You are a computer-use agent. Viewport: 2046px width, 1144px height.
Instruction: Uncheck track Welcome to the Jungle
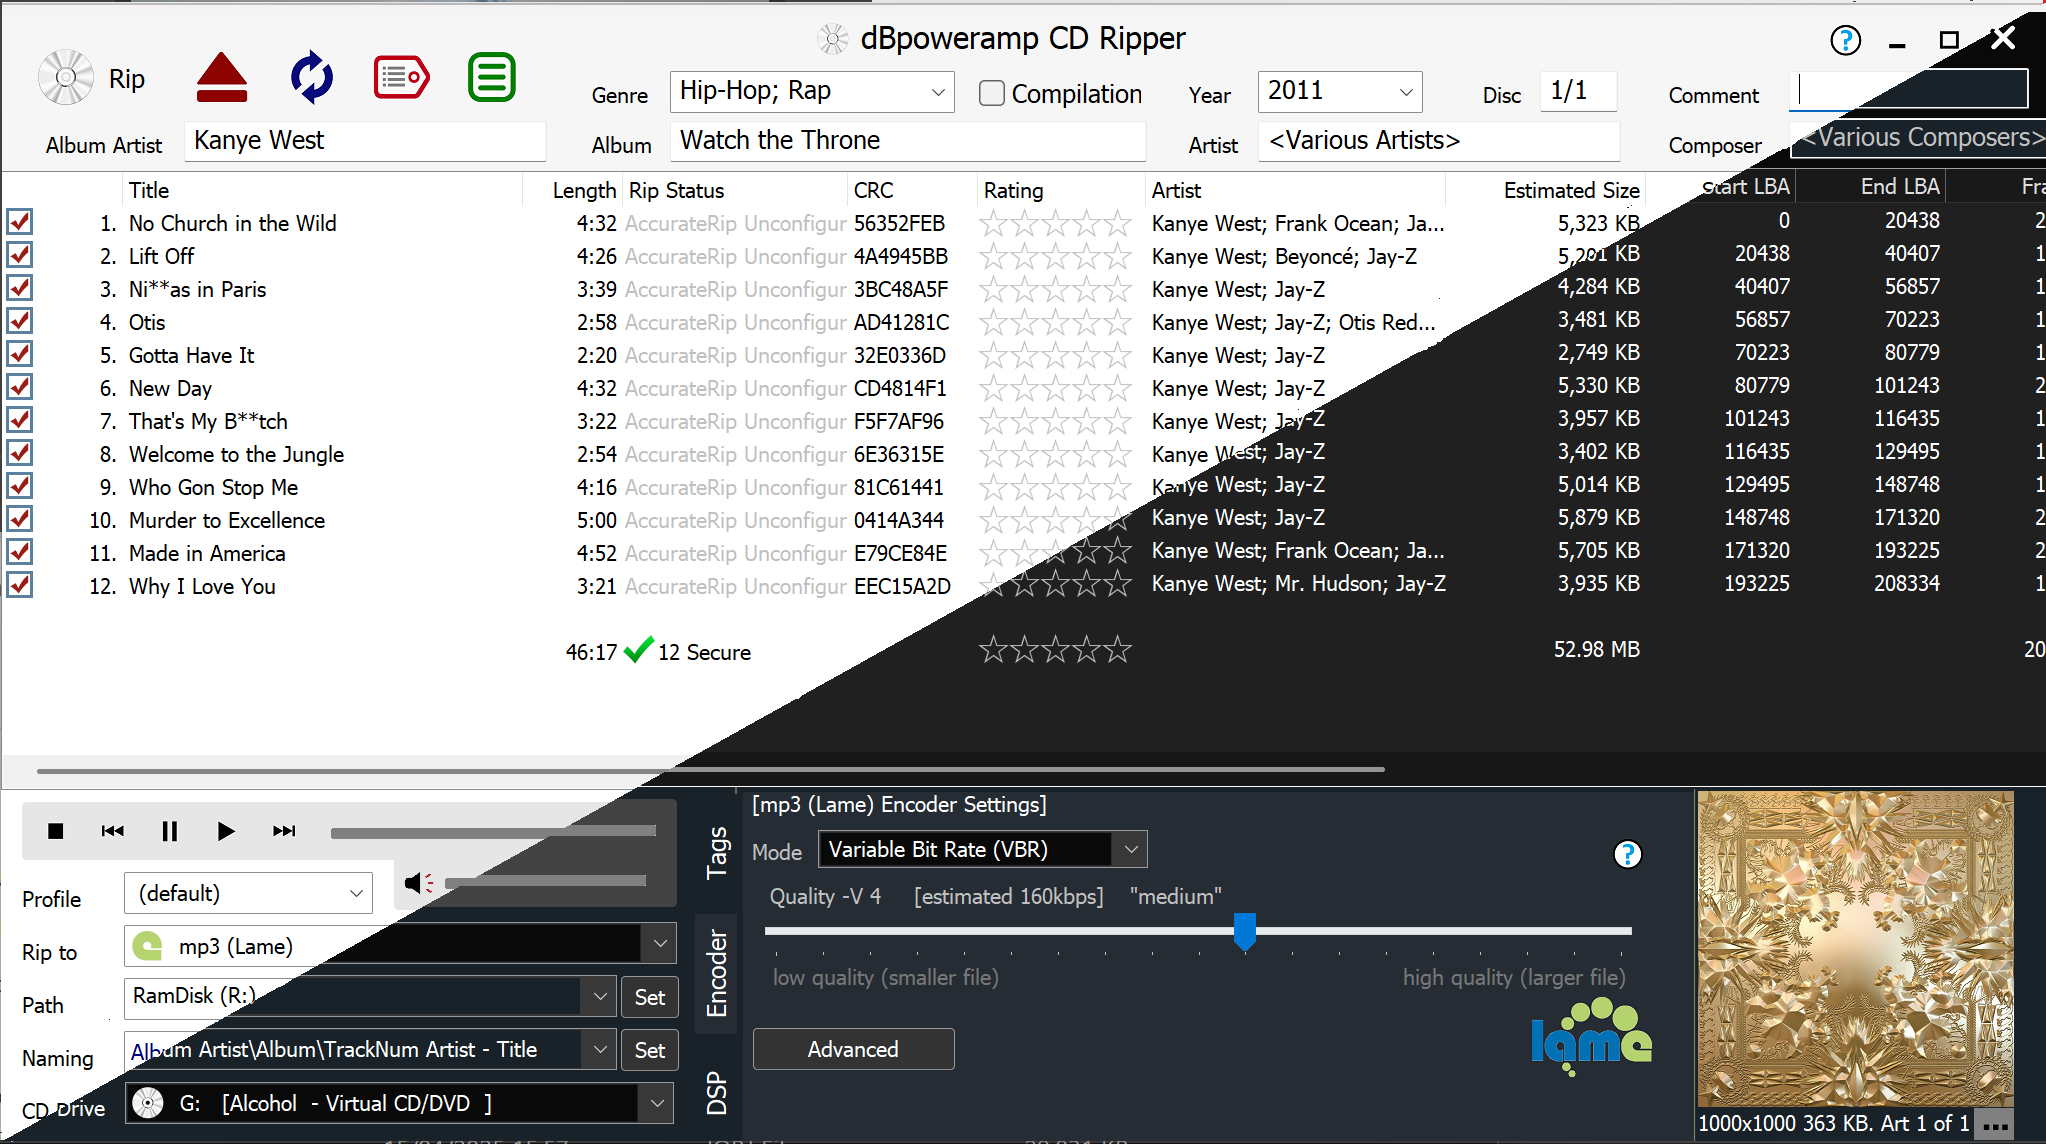click(x=20, y=453)
